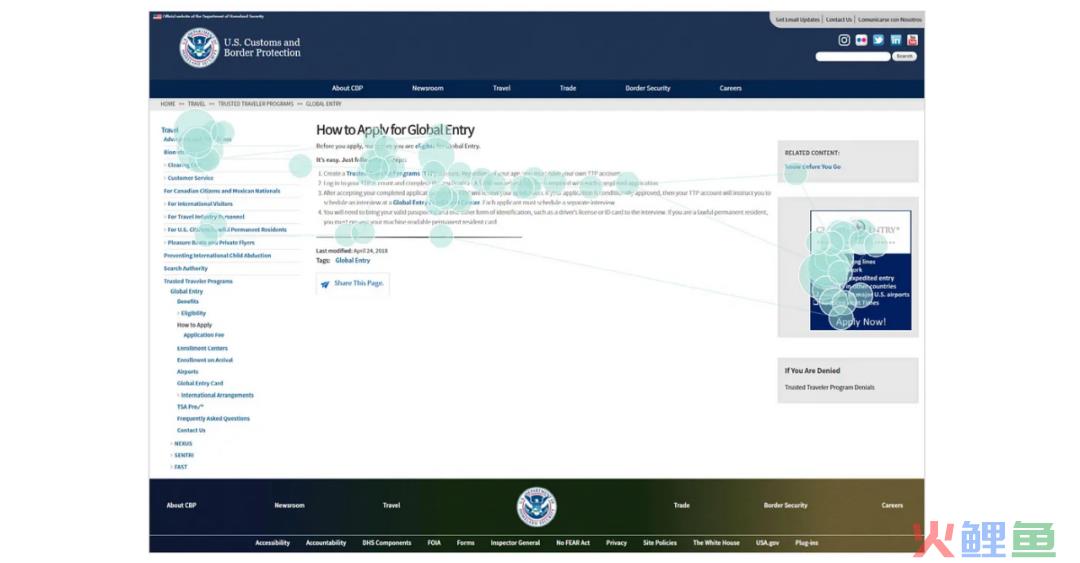1080x563 pixels.
Task: Open USA.gov footer link
Action: (767, 543)
